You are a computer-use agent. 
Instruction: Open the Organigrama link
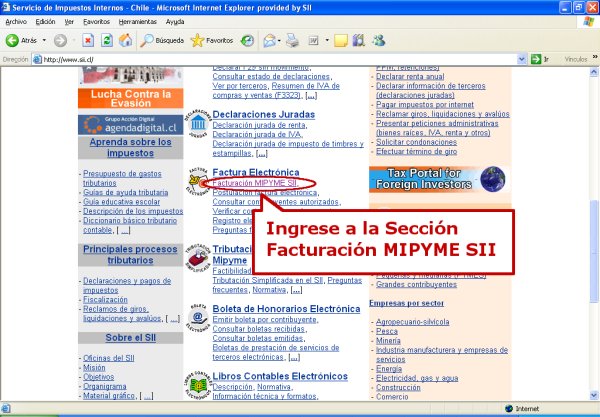coord(104,386)
